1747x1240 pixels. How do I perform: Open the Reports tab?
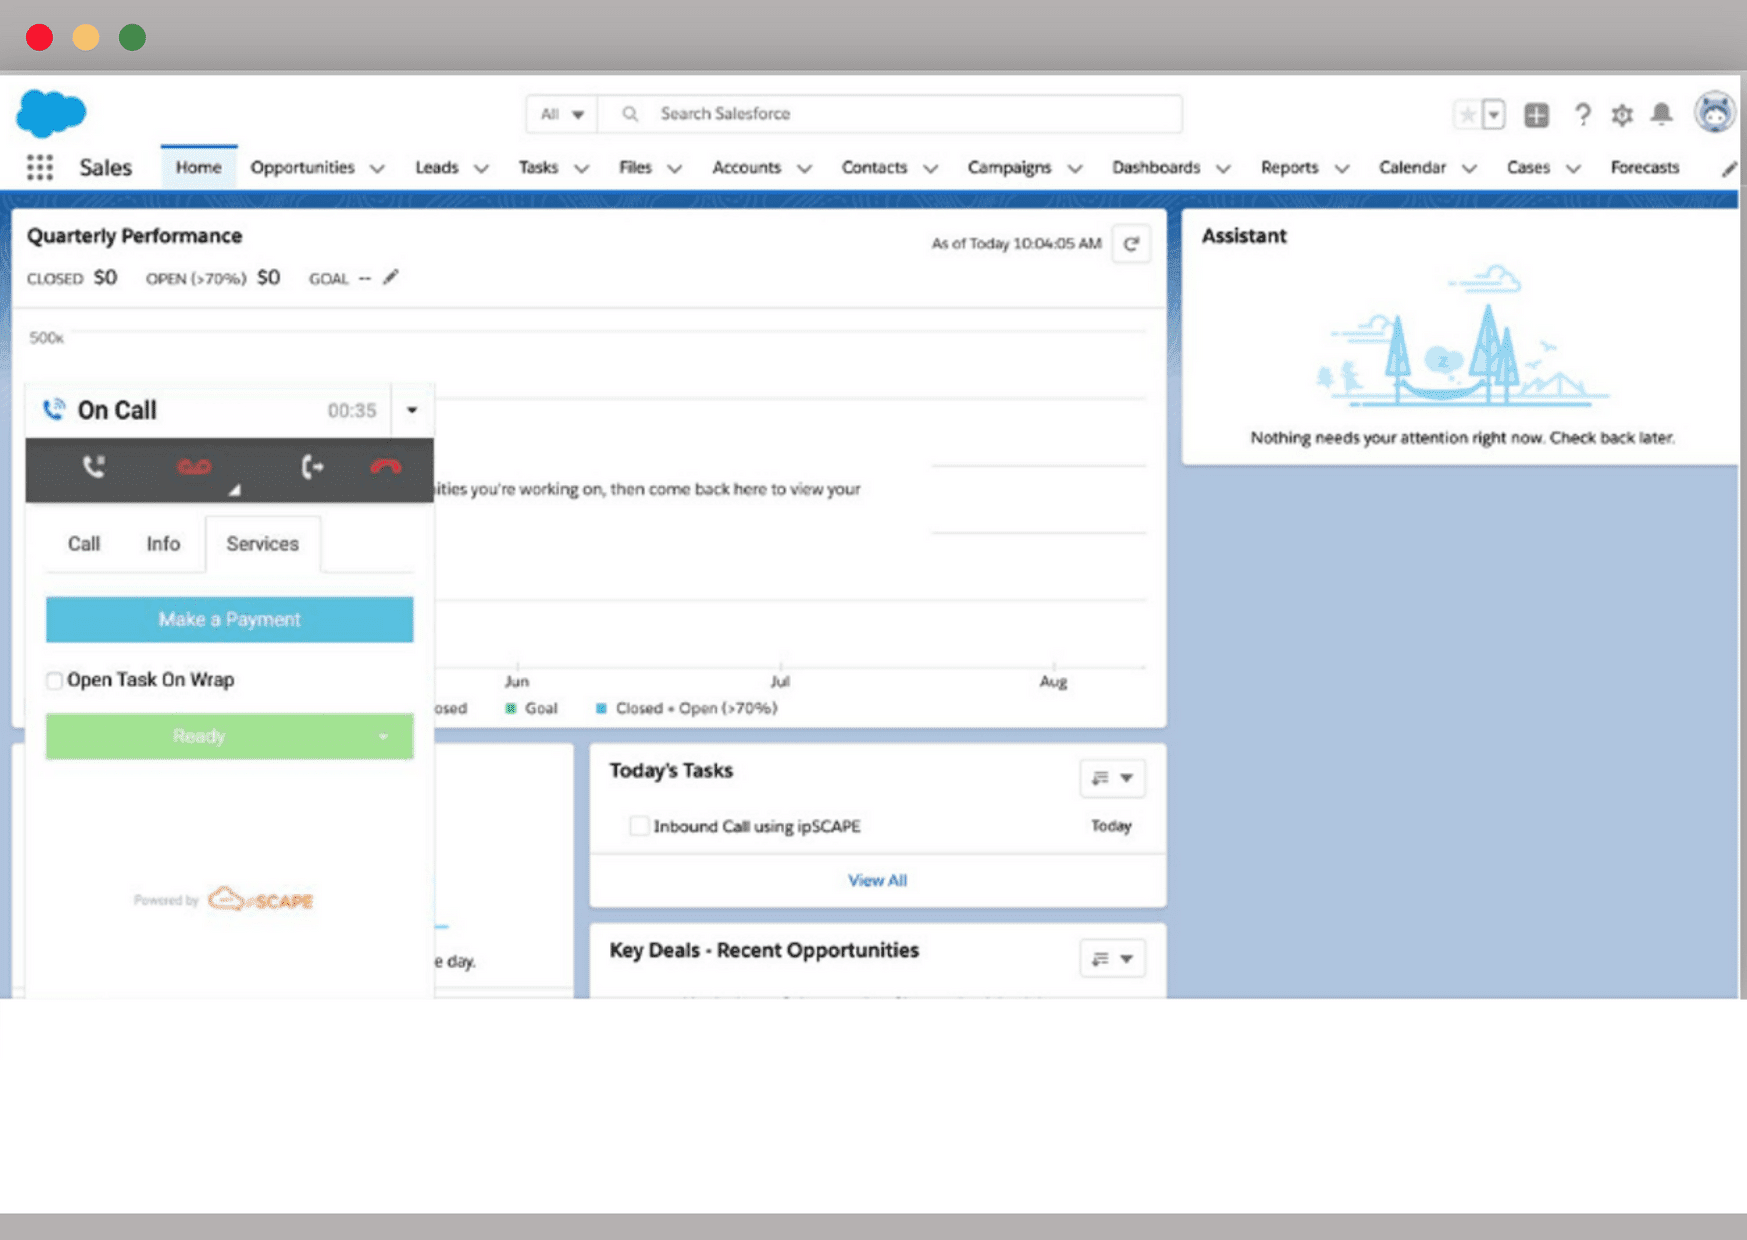1289,167
